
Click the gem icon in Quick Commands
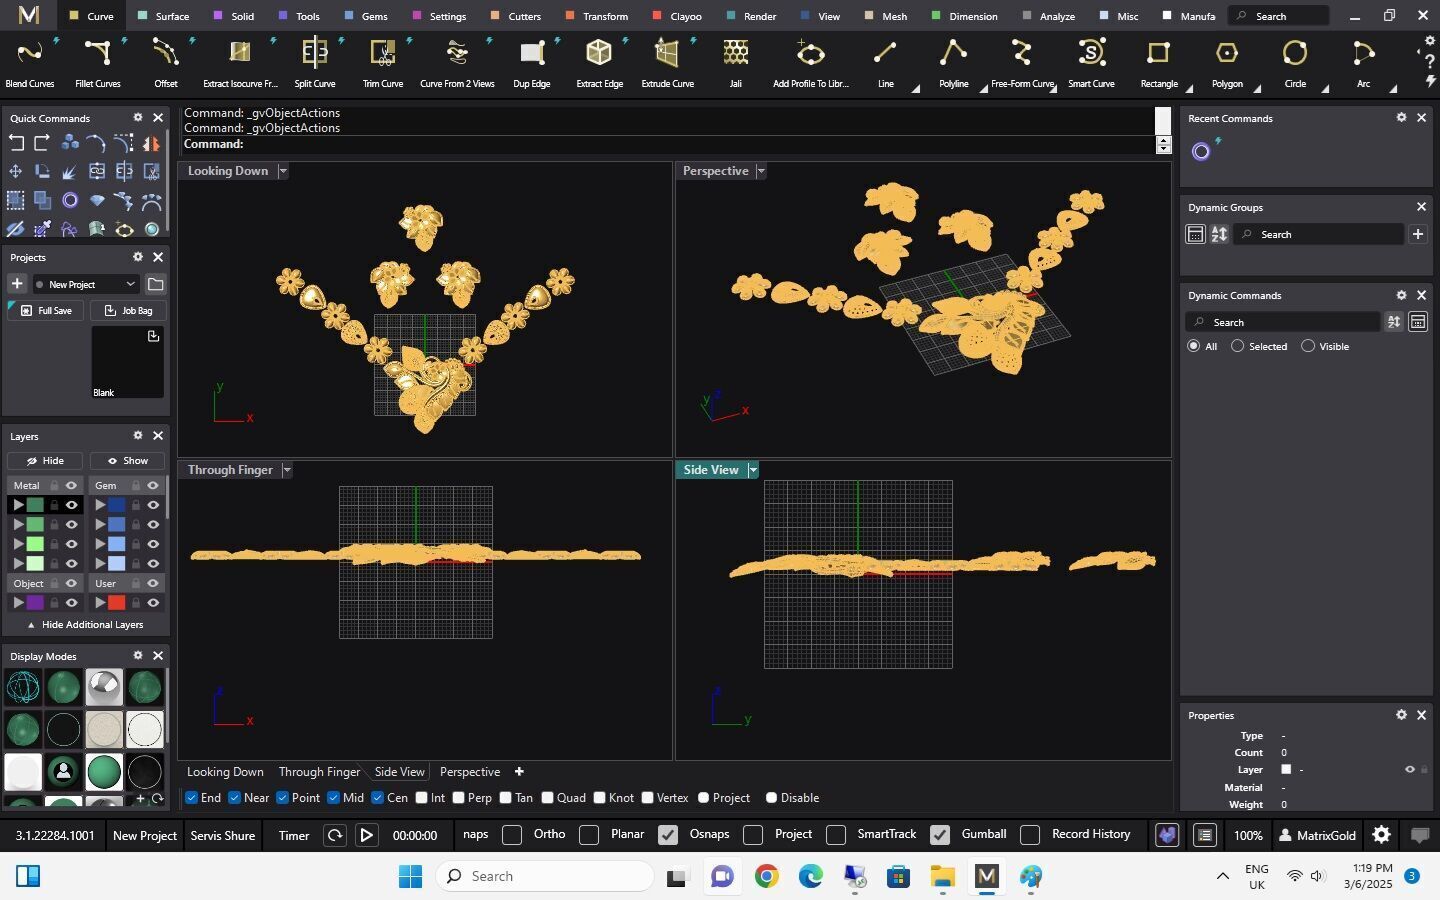(97, 200)
